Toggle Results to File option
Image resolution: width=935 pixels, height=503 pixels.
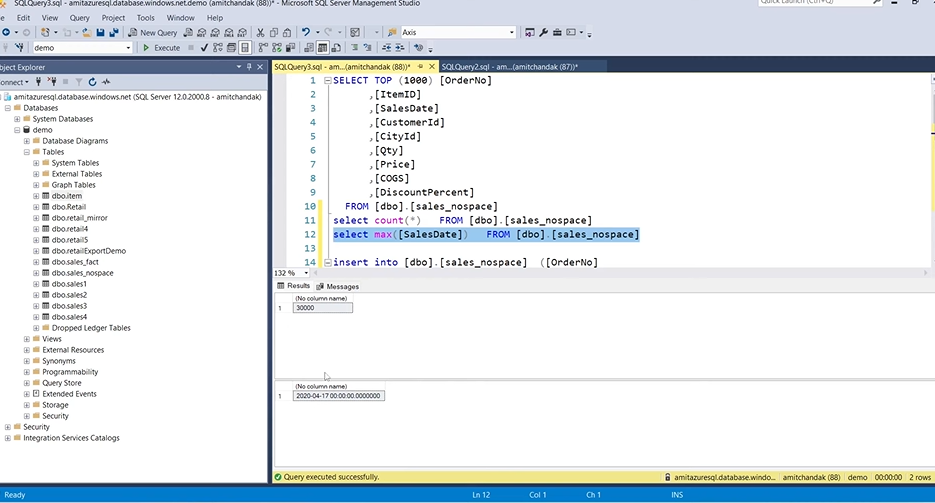pyautogui.click(x=336, y=48)
